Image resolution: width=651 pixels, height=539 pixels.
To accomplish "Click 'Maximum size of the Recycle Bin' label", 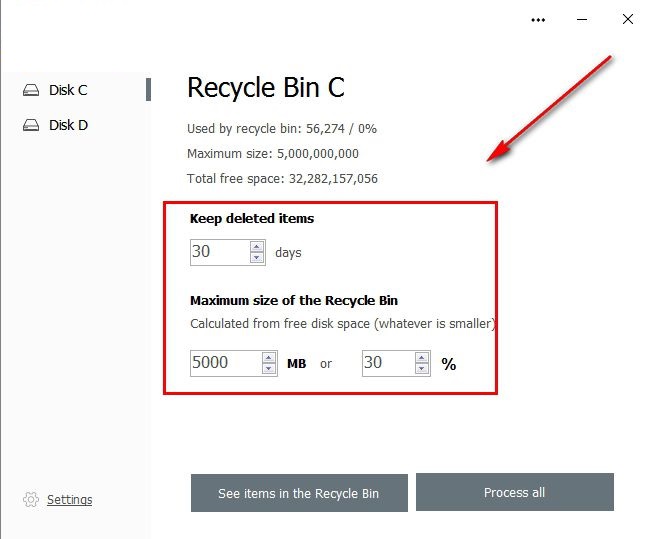I will [x=294, y=300].
